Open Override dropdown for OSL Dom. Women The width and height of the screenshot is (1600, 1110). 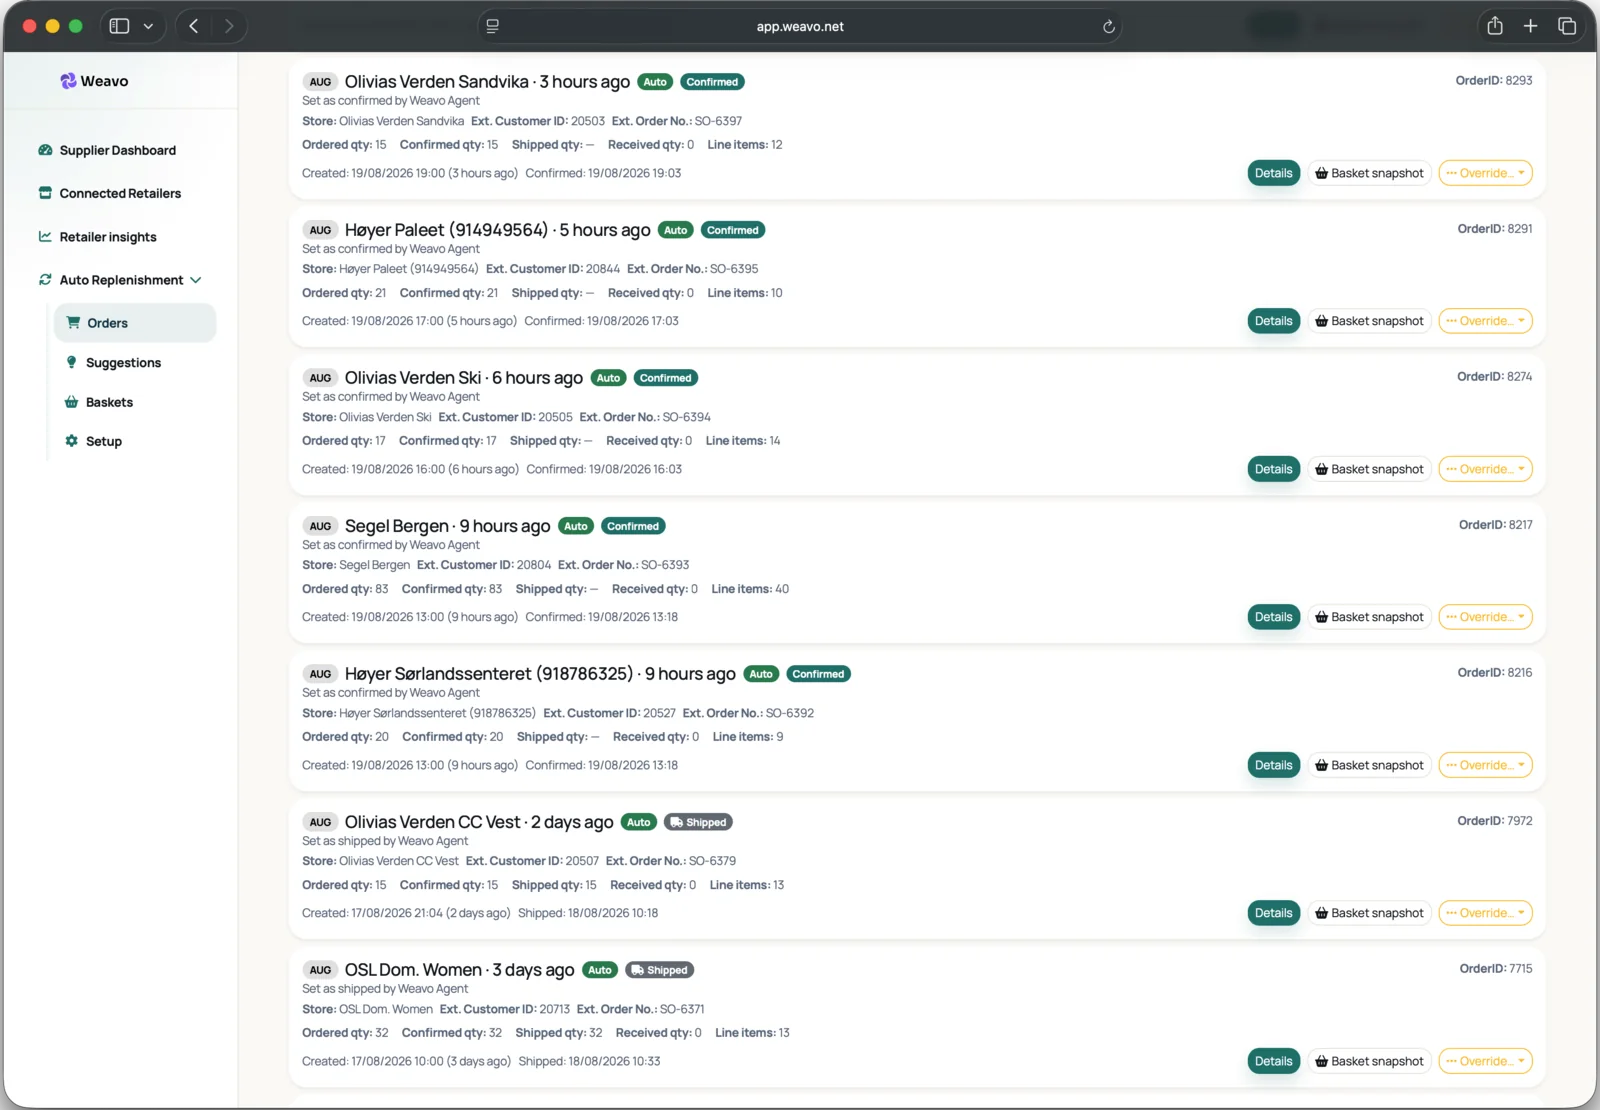(1485, 1061)
